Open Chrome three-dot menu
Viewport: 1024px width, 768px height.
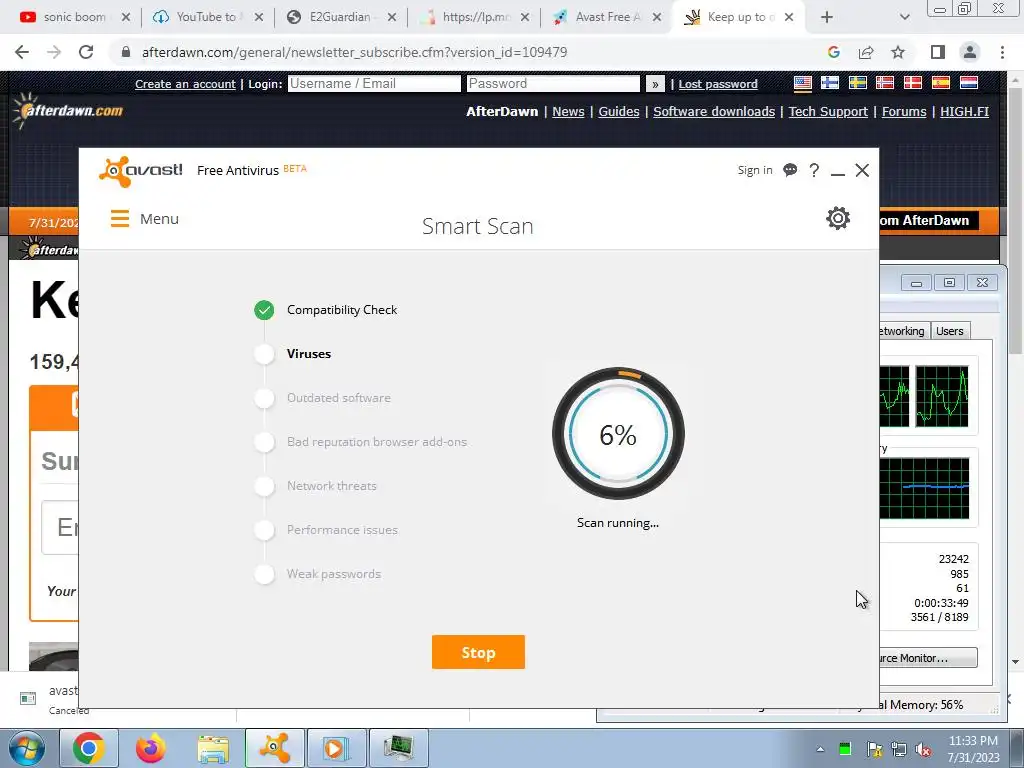pos(1002,52)
